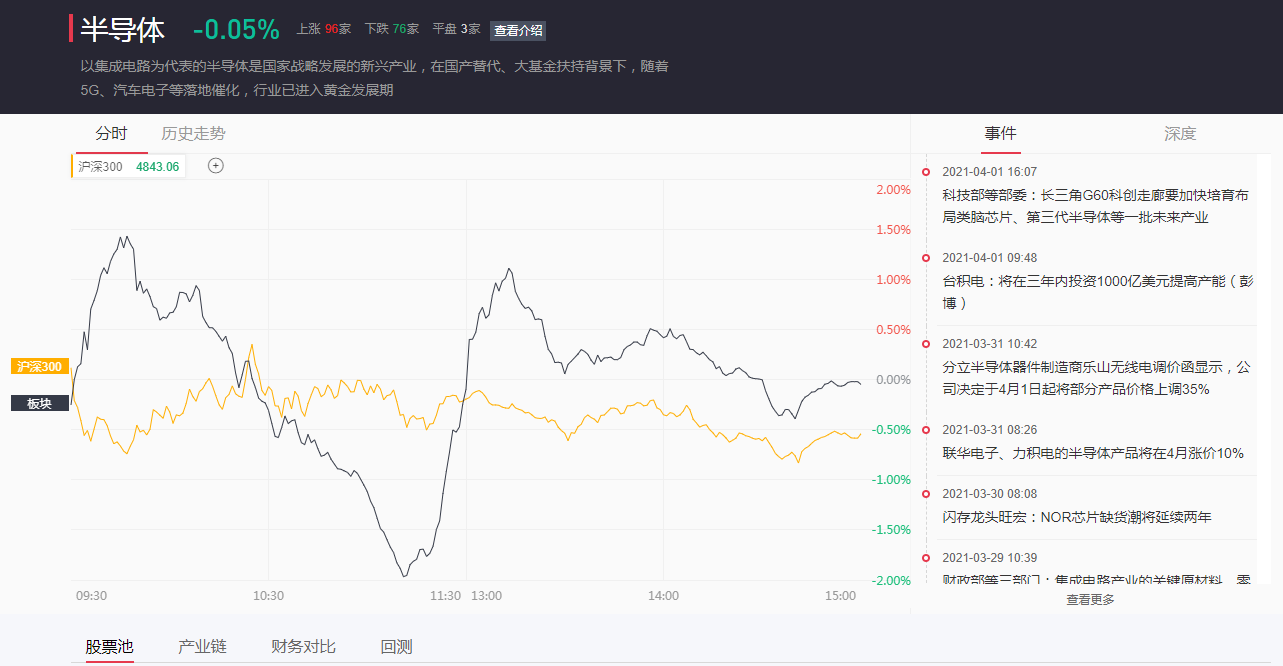Click the red marker for 2021-03-31 10:42 event

click(926, 344)
